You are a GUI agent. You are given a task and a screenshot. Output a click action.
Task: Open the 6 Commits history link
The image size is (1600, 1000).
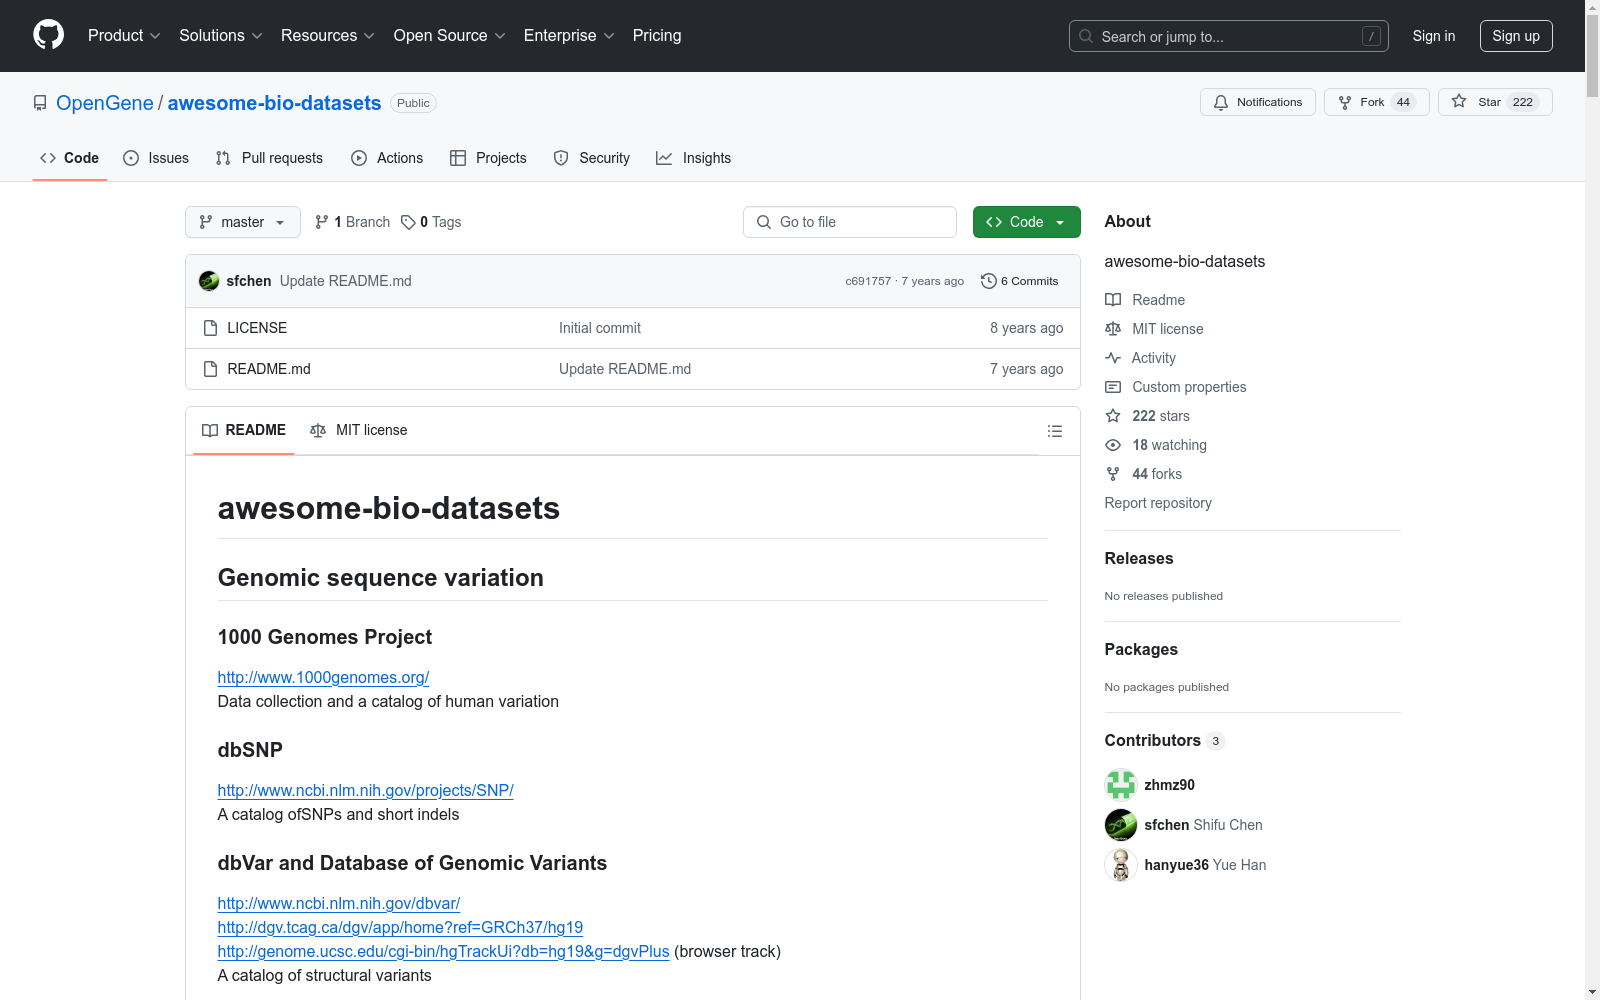point(1020,281)
